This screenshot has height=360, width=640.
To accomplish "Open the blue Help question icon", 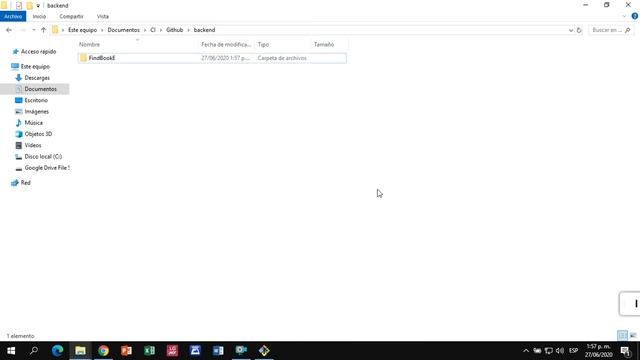I will click(x=635, y=16).
